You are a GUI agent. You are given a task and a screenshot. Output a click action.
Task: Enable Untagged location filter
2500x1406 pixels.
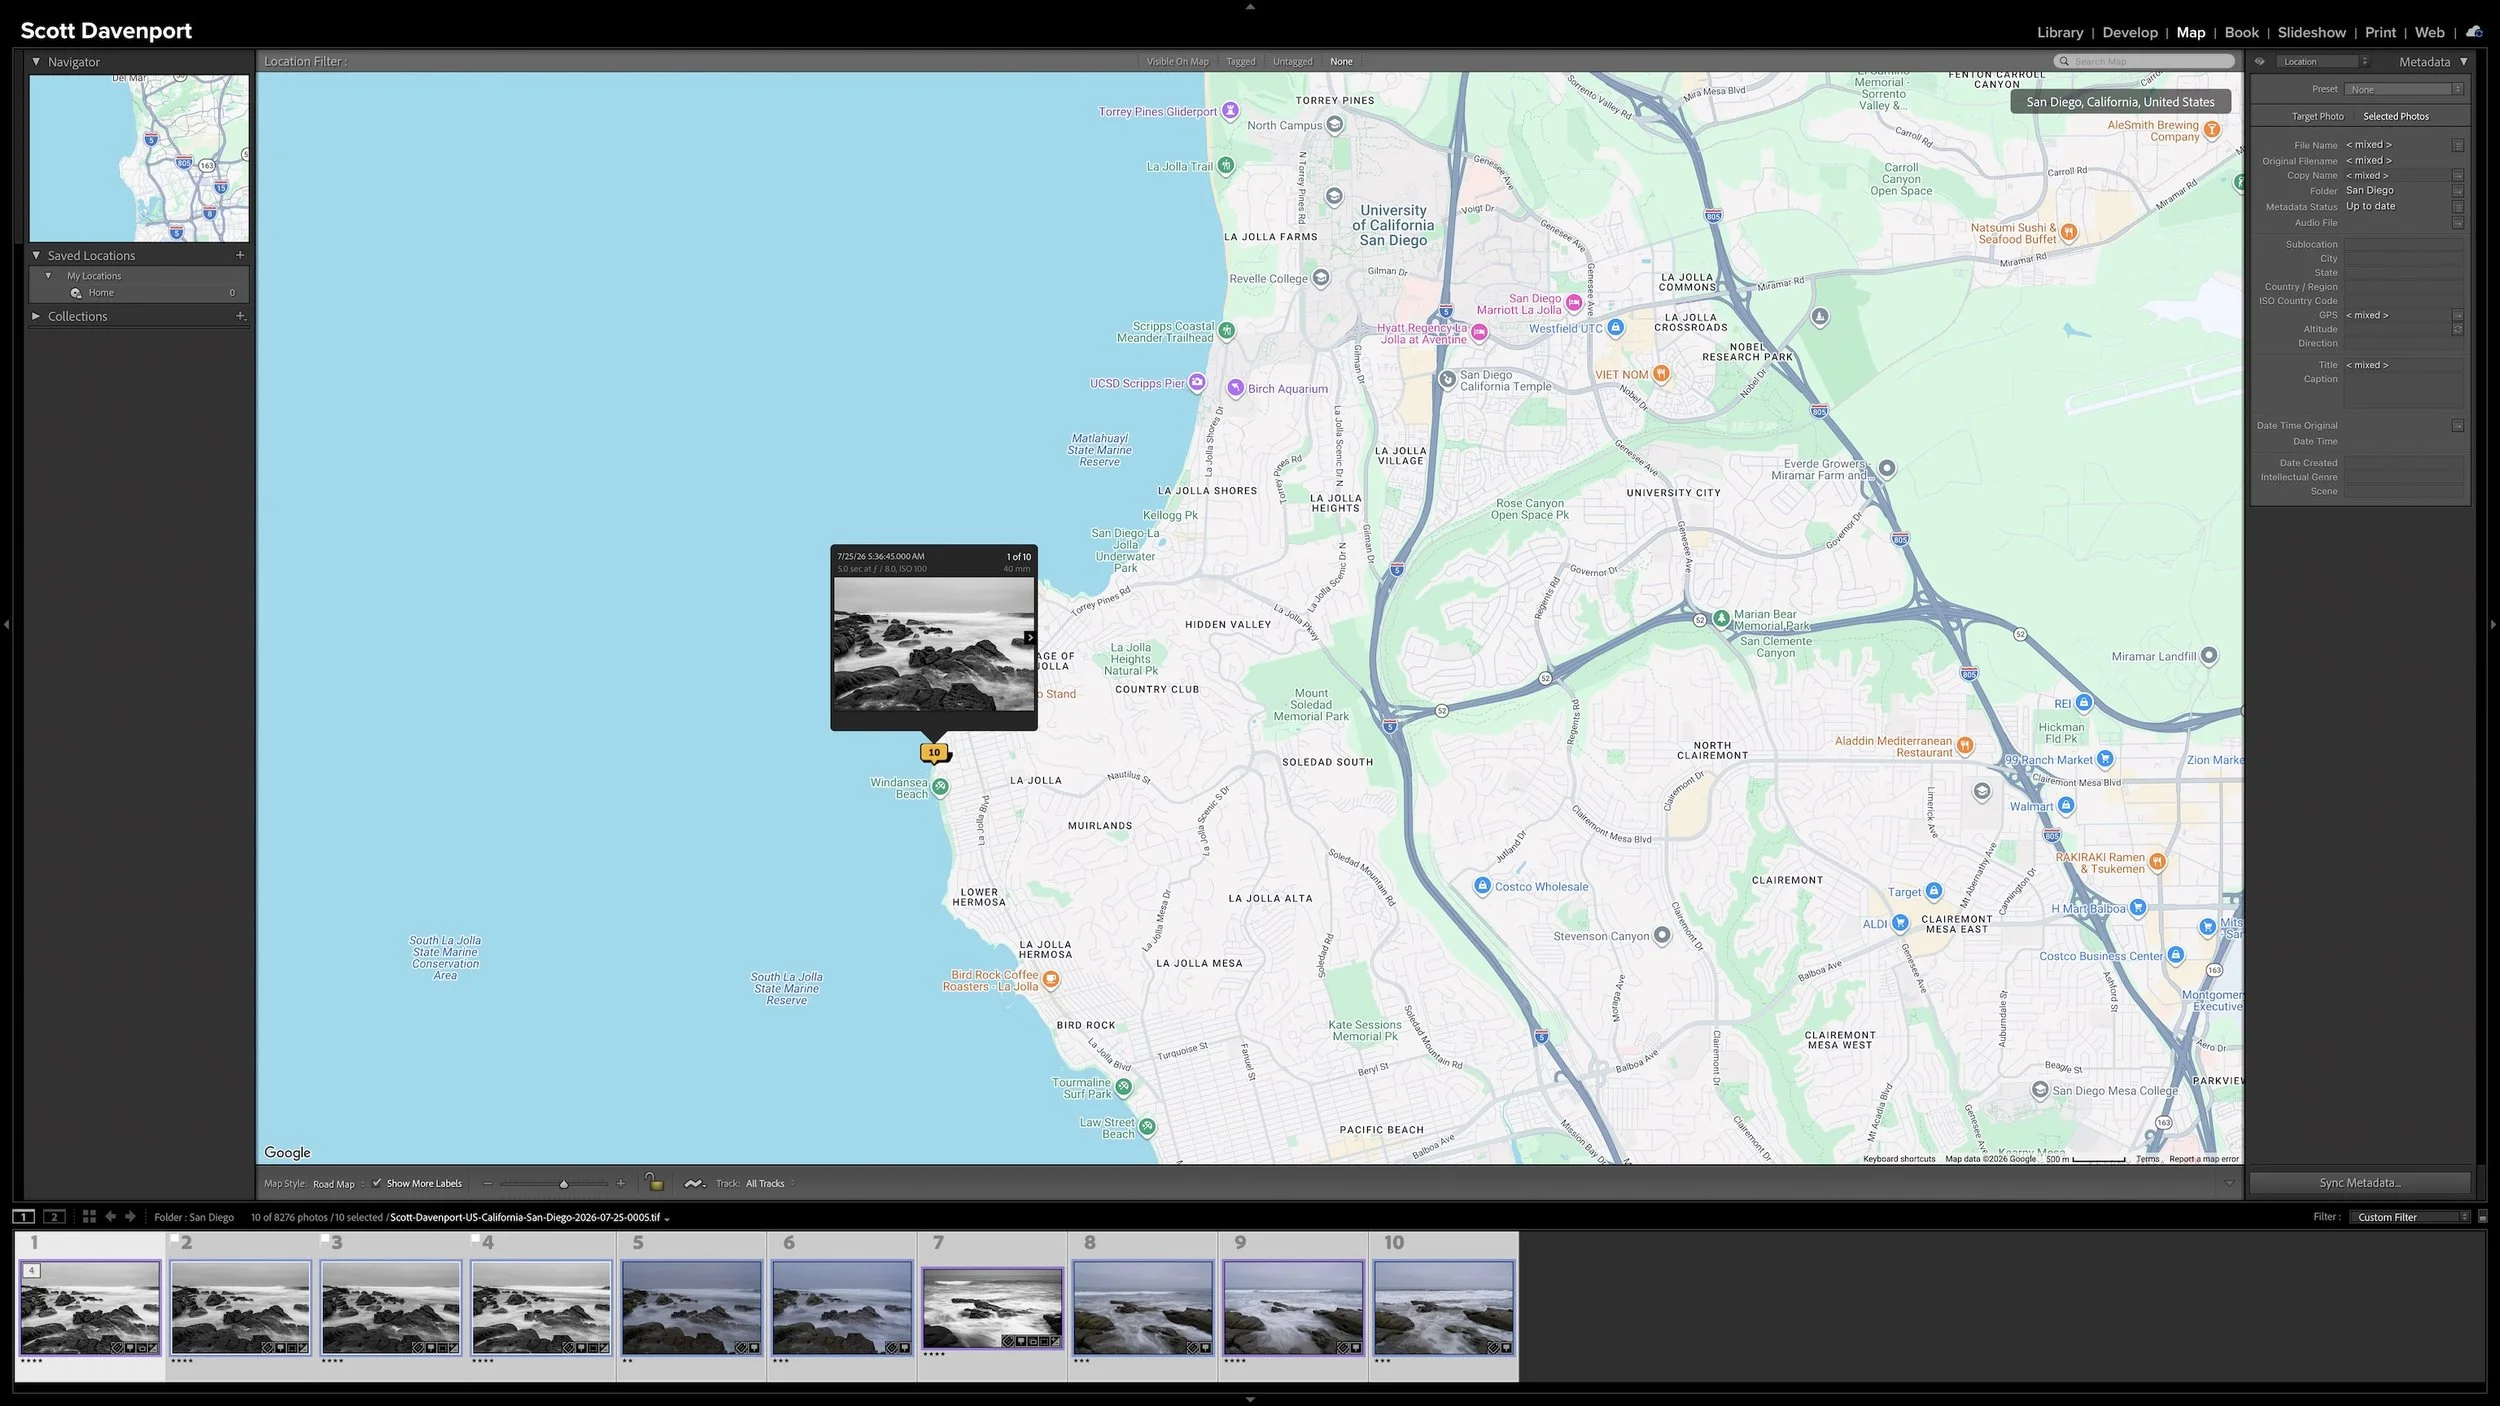(1292, 61)
